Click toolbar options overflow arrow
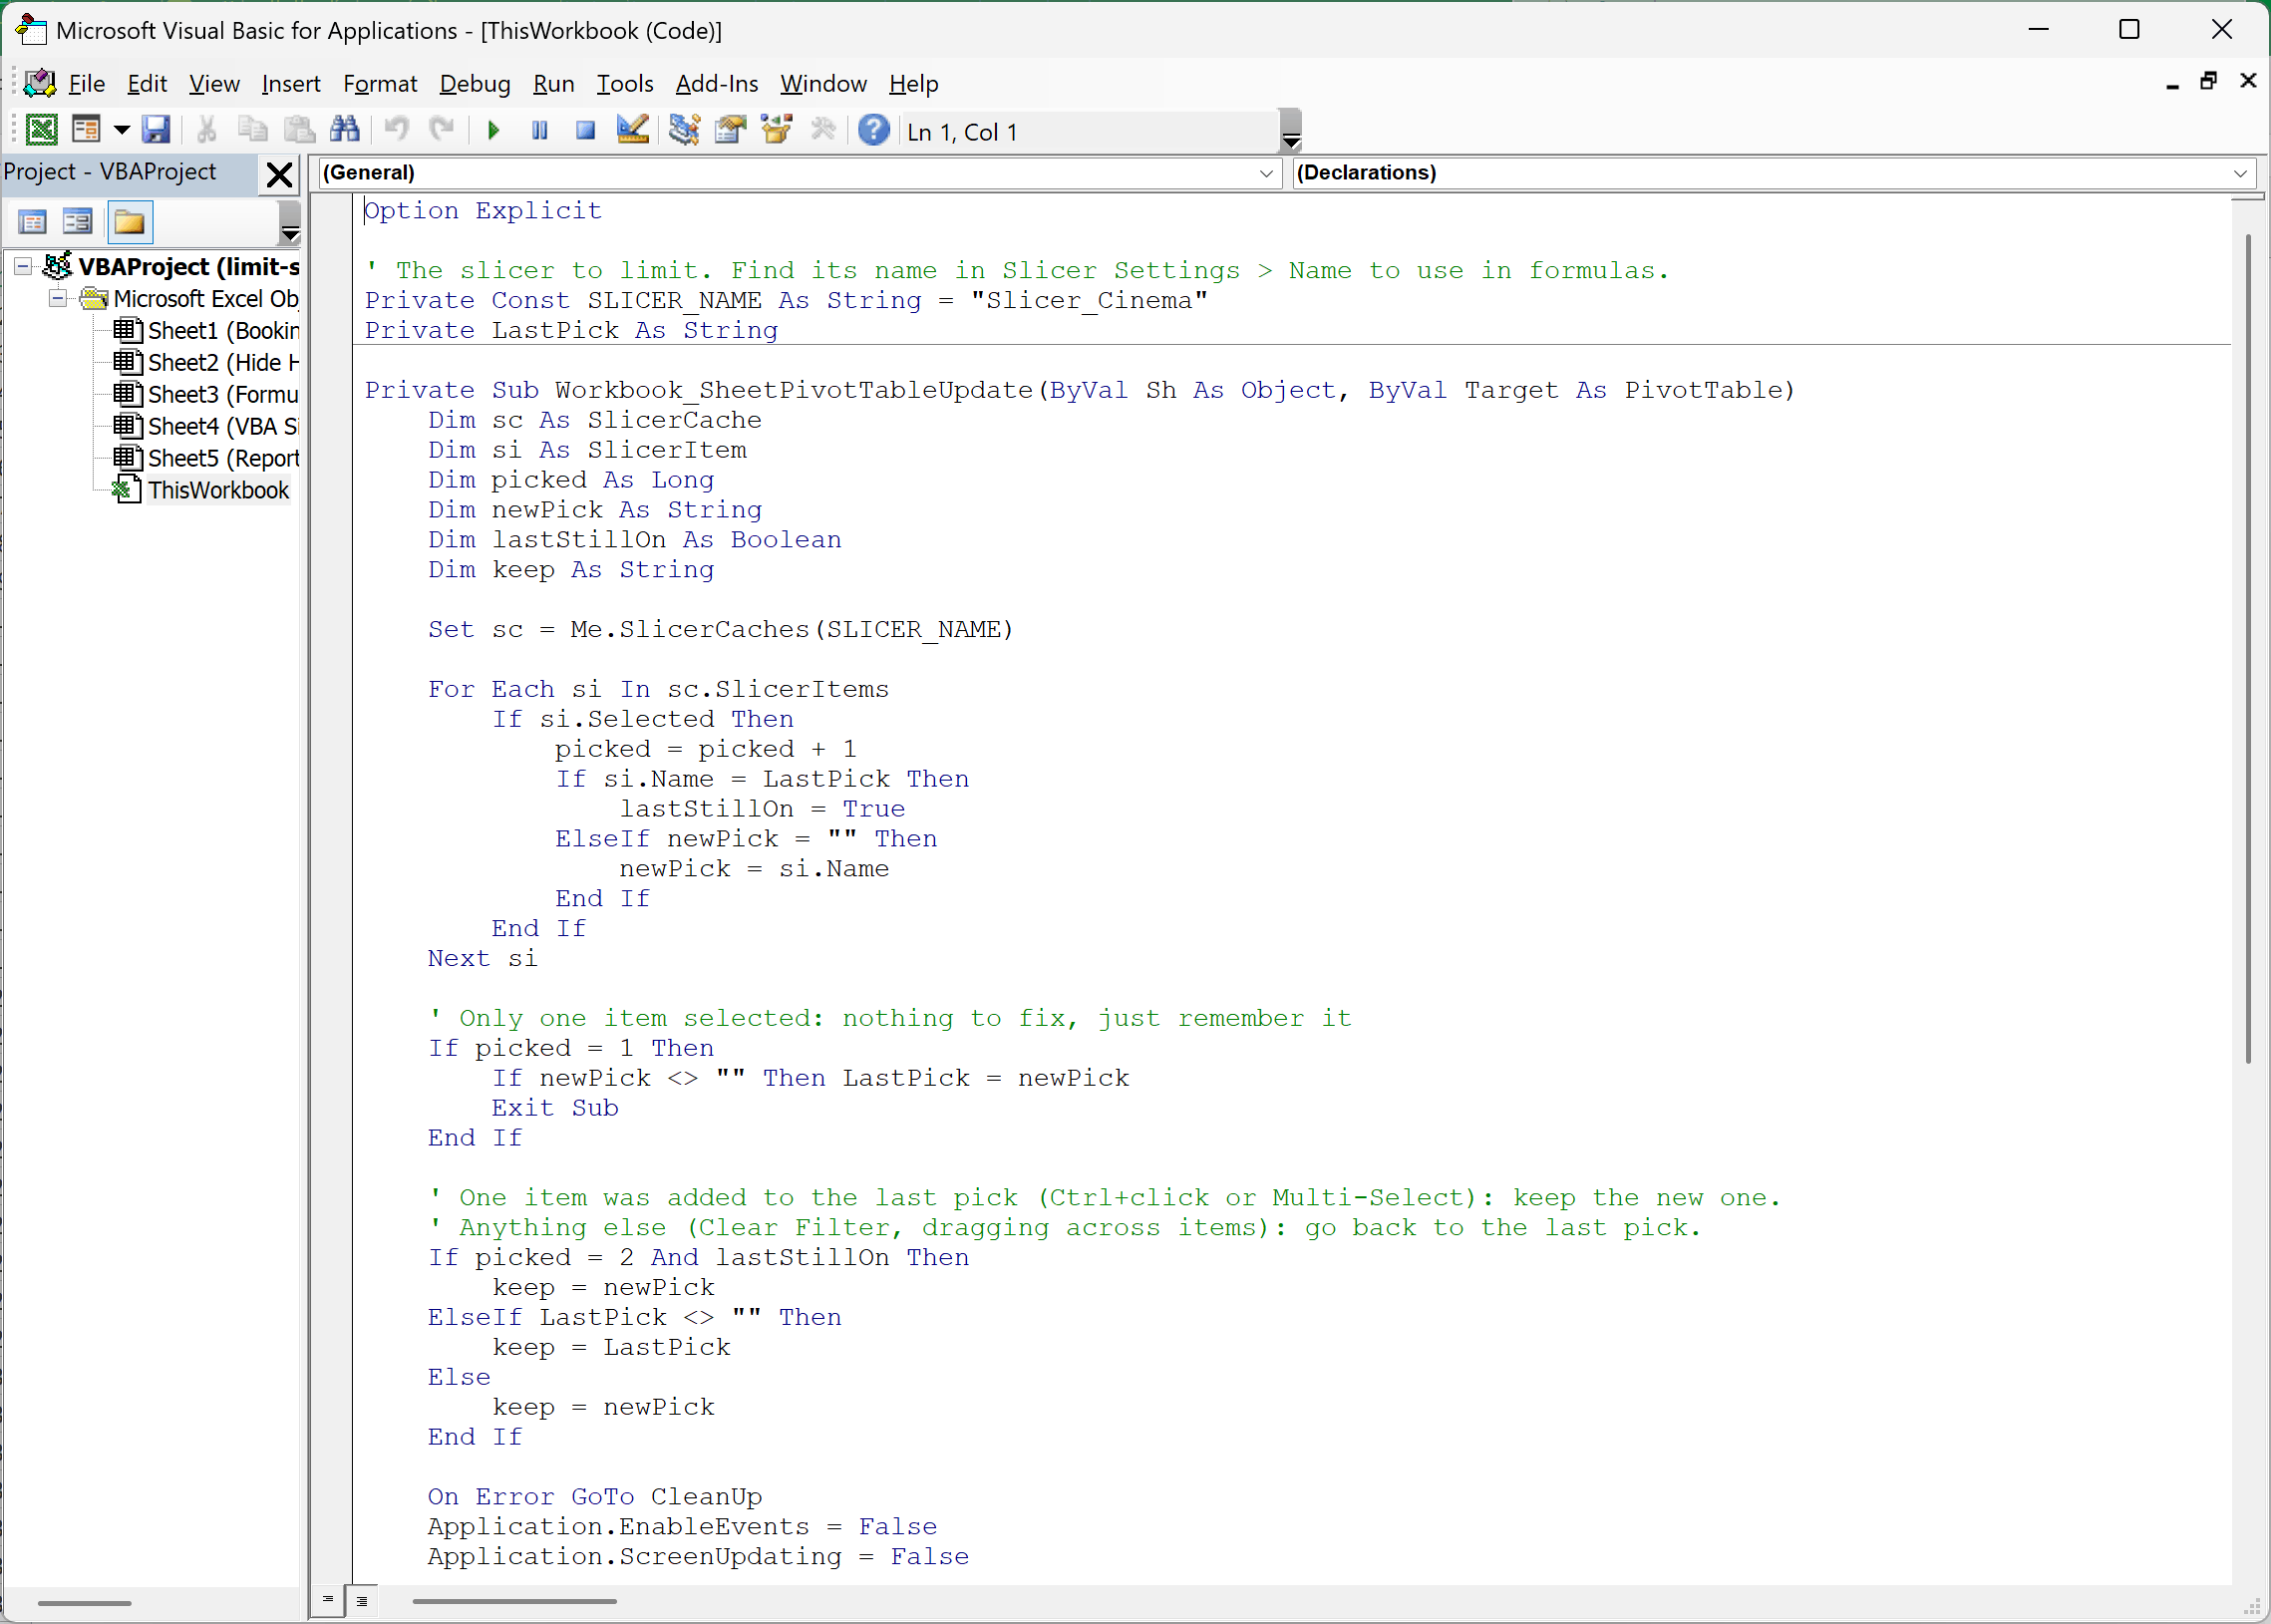 (1291, 130)
